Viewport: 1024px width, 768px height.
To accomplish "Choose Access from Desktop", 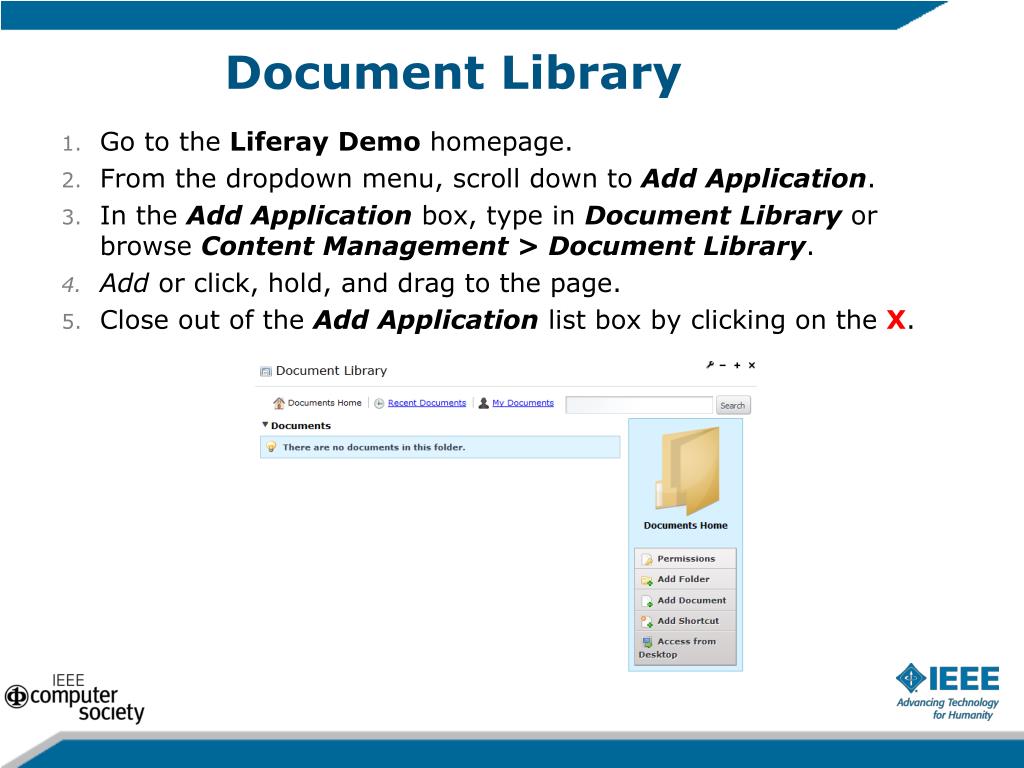I will click(685, 648).
